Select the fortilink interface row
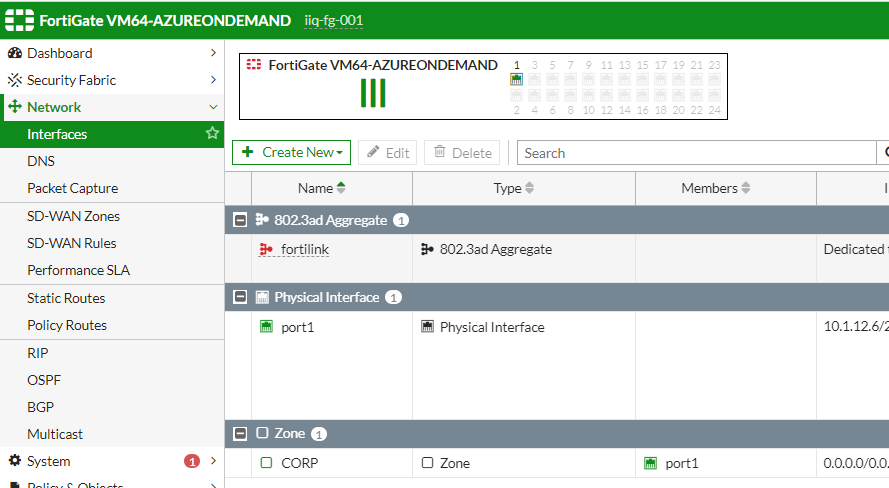The height and width of the screenshot is (488, 889). tap(557, 258)
